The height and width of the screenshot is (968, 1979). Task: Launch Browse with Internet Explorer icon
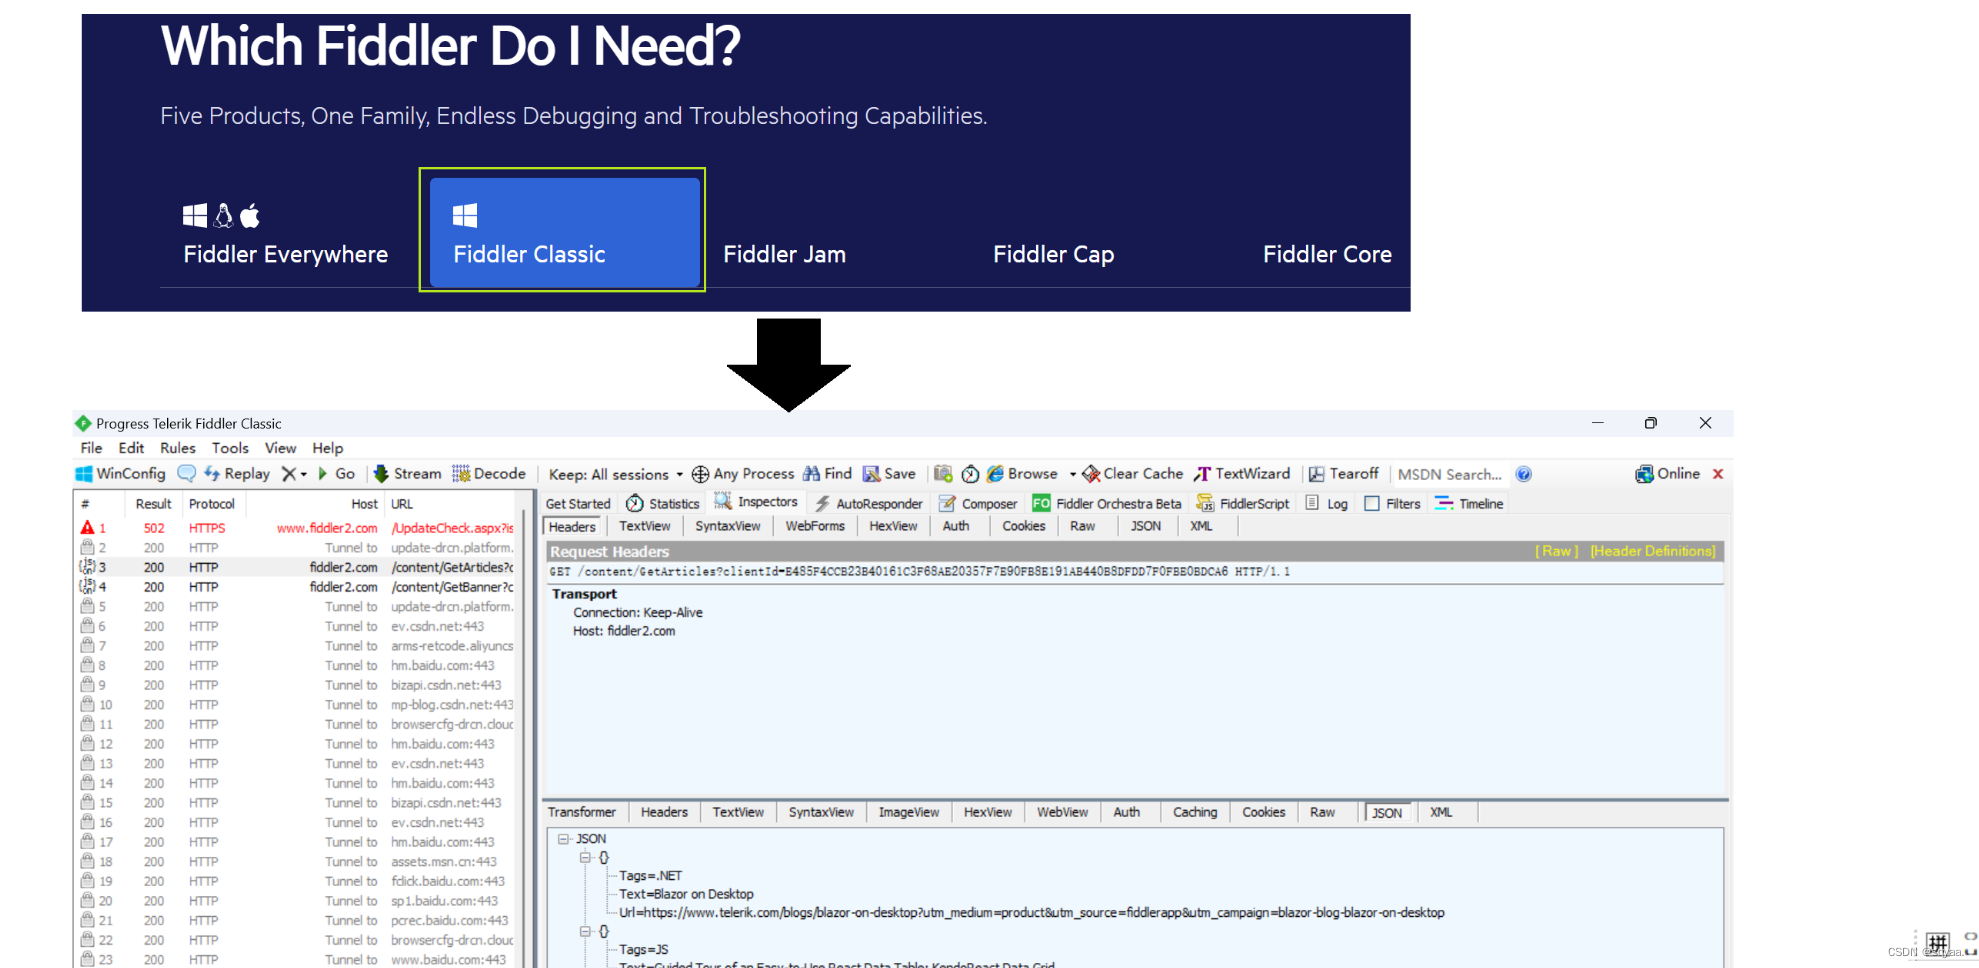[1022, 474]
